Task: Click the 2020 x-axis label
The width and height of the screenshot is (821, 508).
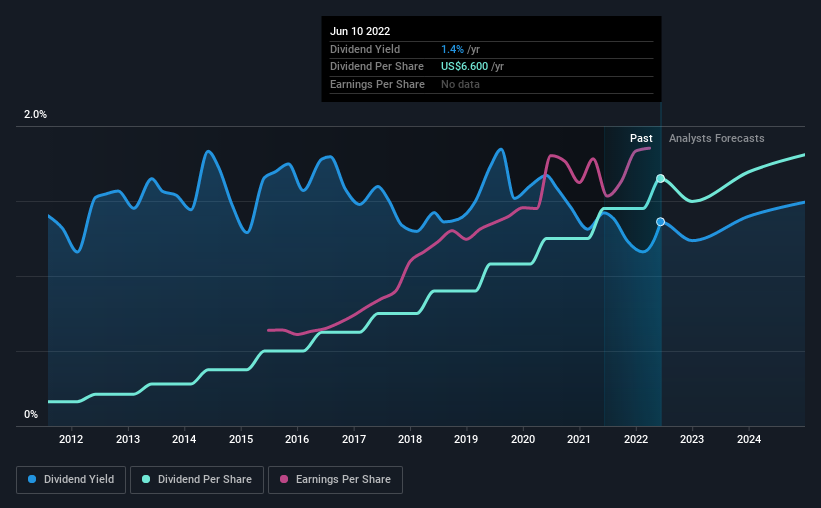Action: click(x=523, y=439)
